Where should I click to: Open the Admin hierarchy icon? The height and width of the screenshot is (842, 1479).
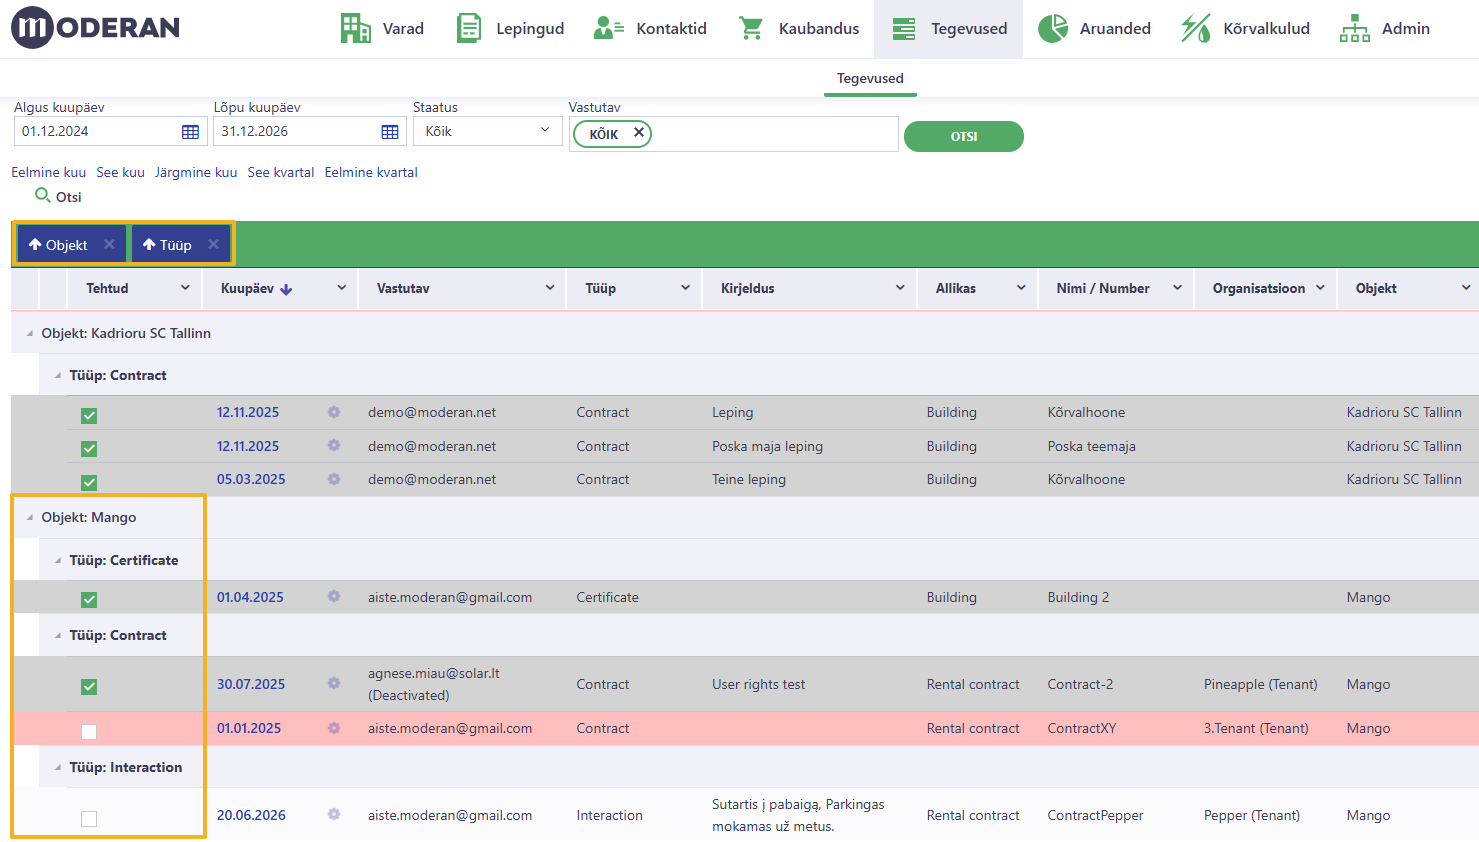pyautogui.click(x=1354, y=28)
